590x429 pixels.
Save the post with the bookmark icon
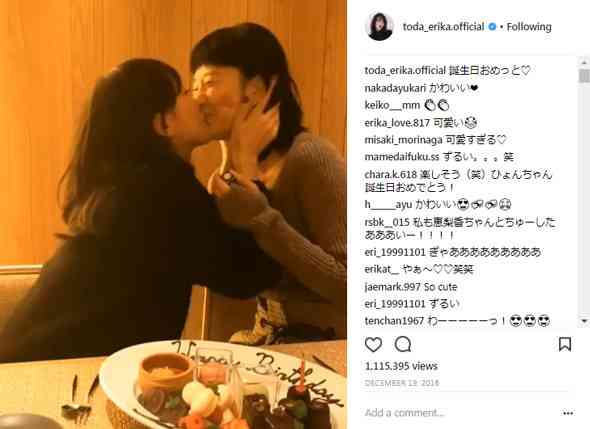[565, 344]
